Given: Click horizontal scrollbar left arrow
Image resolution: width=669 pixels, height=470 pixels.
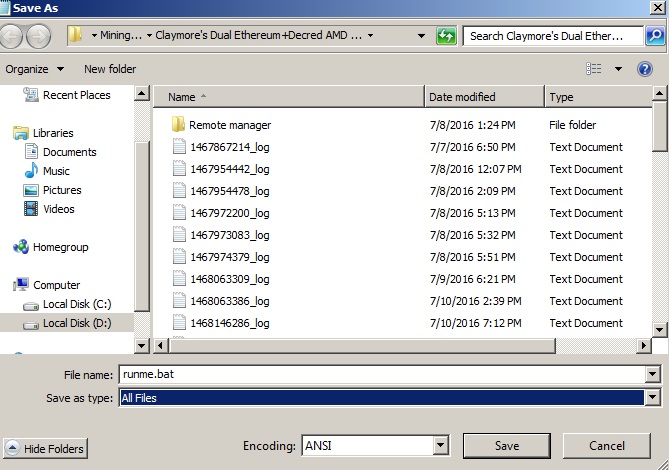Looking at the screenshot, I should pos(160,345).
